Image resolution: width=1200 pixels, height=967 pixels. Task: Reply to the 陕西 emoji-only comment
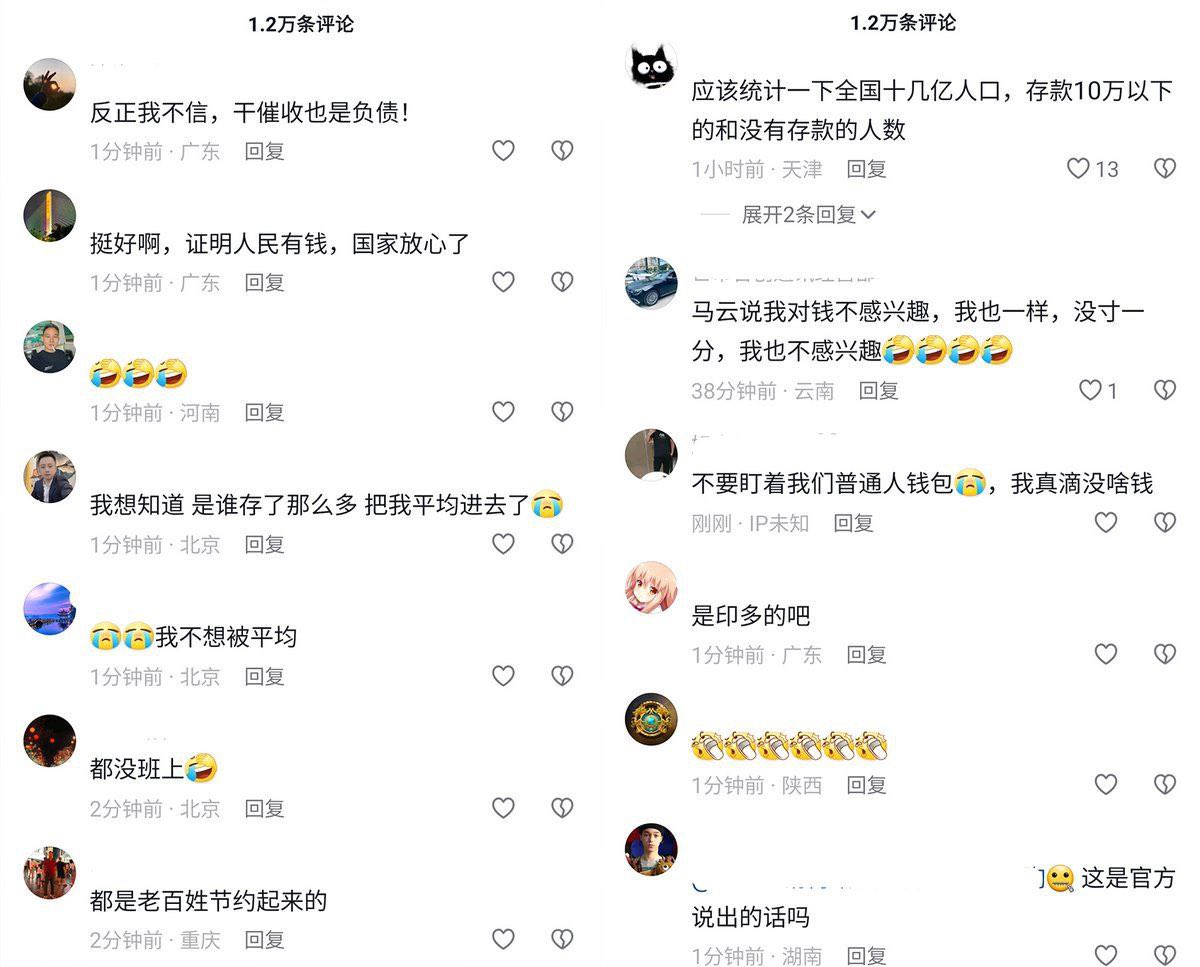pyautogui.click(x=867, y=785)
